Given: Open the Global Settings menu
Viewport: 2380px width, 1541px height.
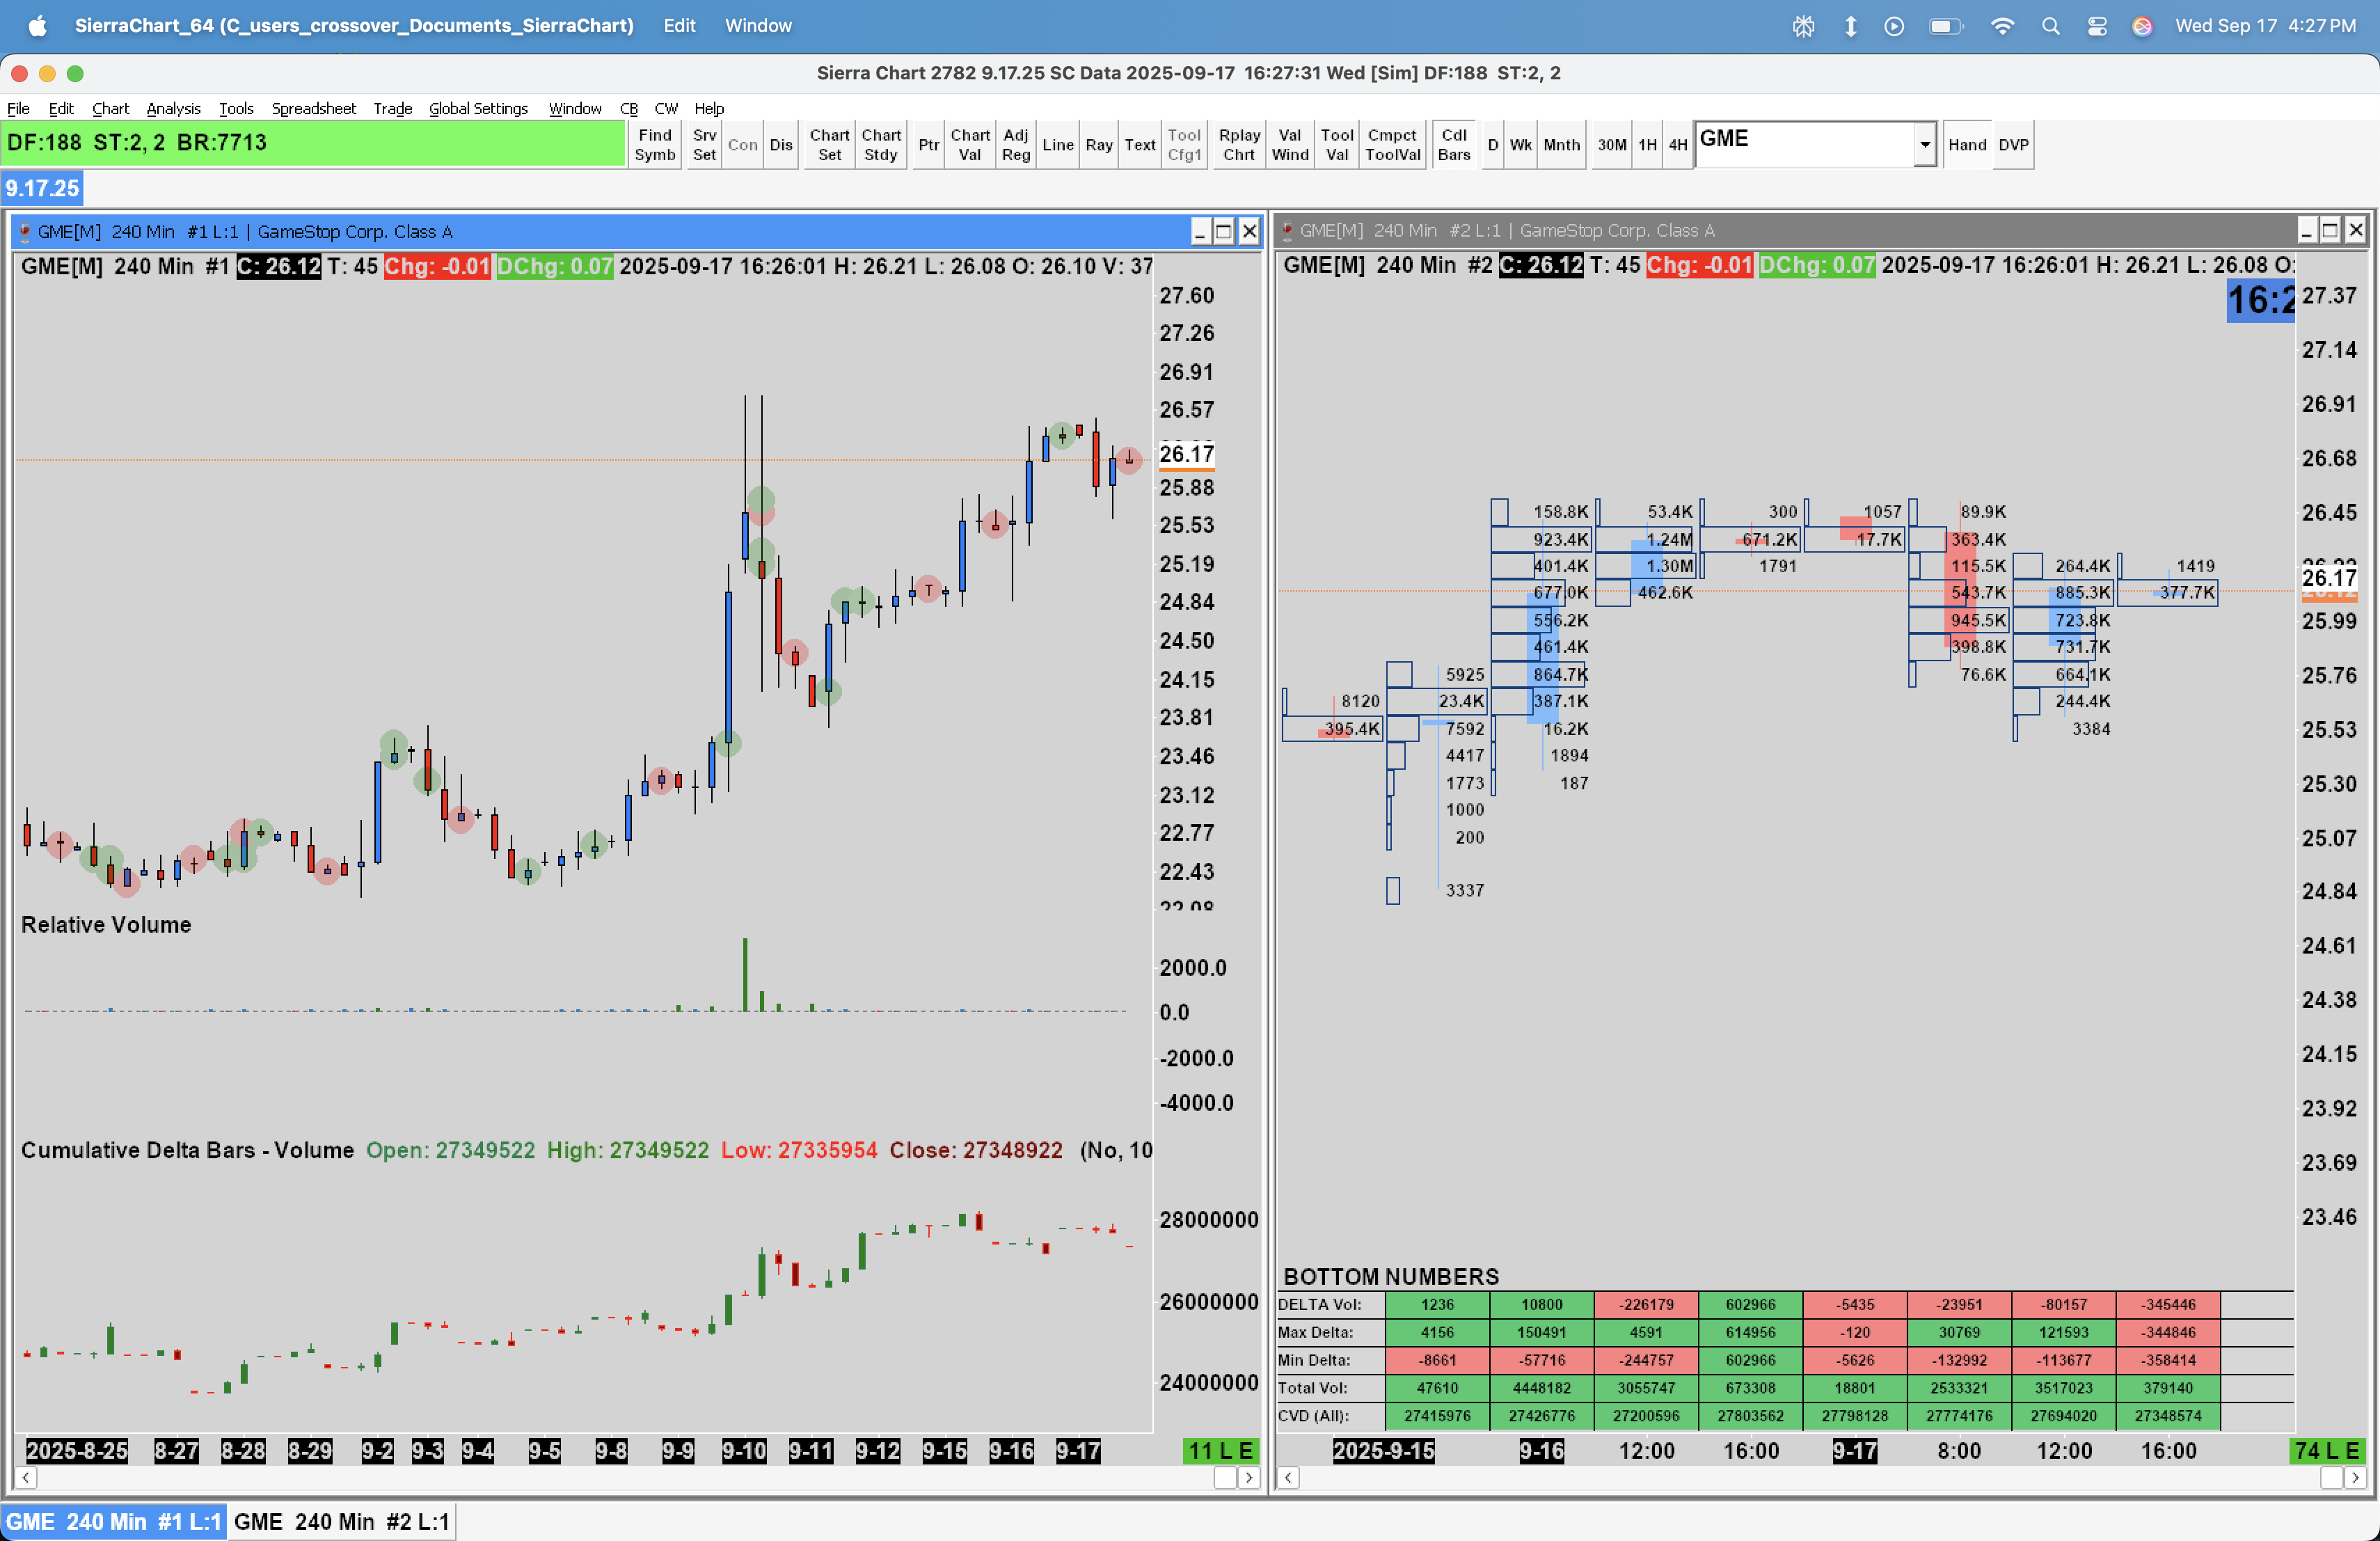Looking at the screenshot, I should point(478,108).
